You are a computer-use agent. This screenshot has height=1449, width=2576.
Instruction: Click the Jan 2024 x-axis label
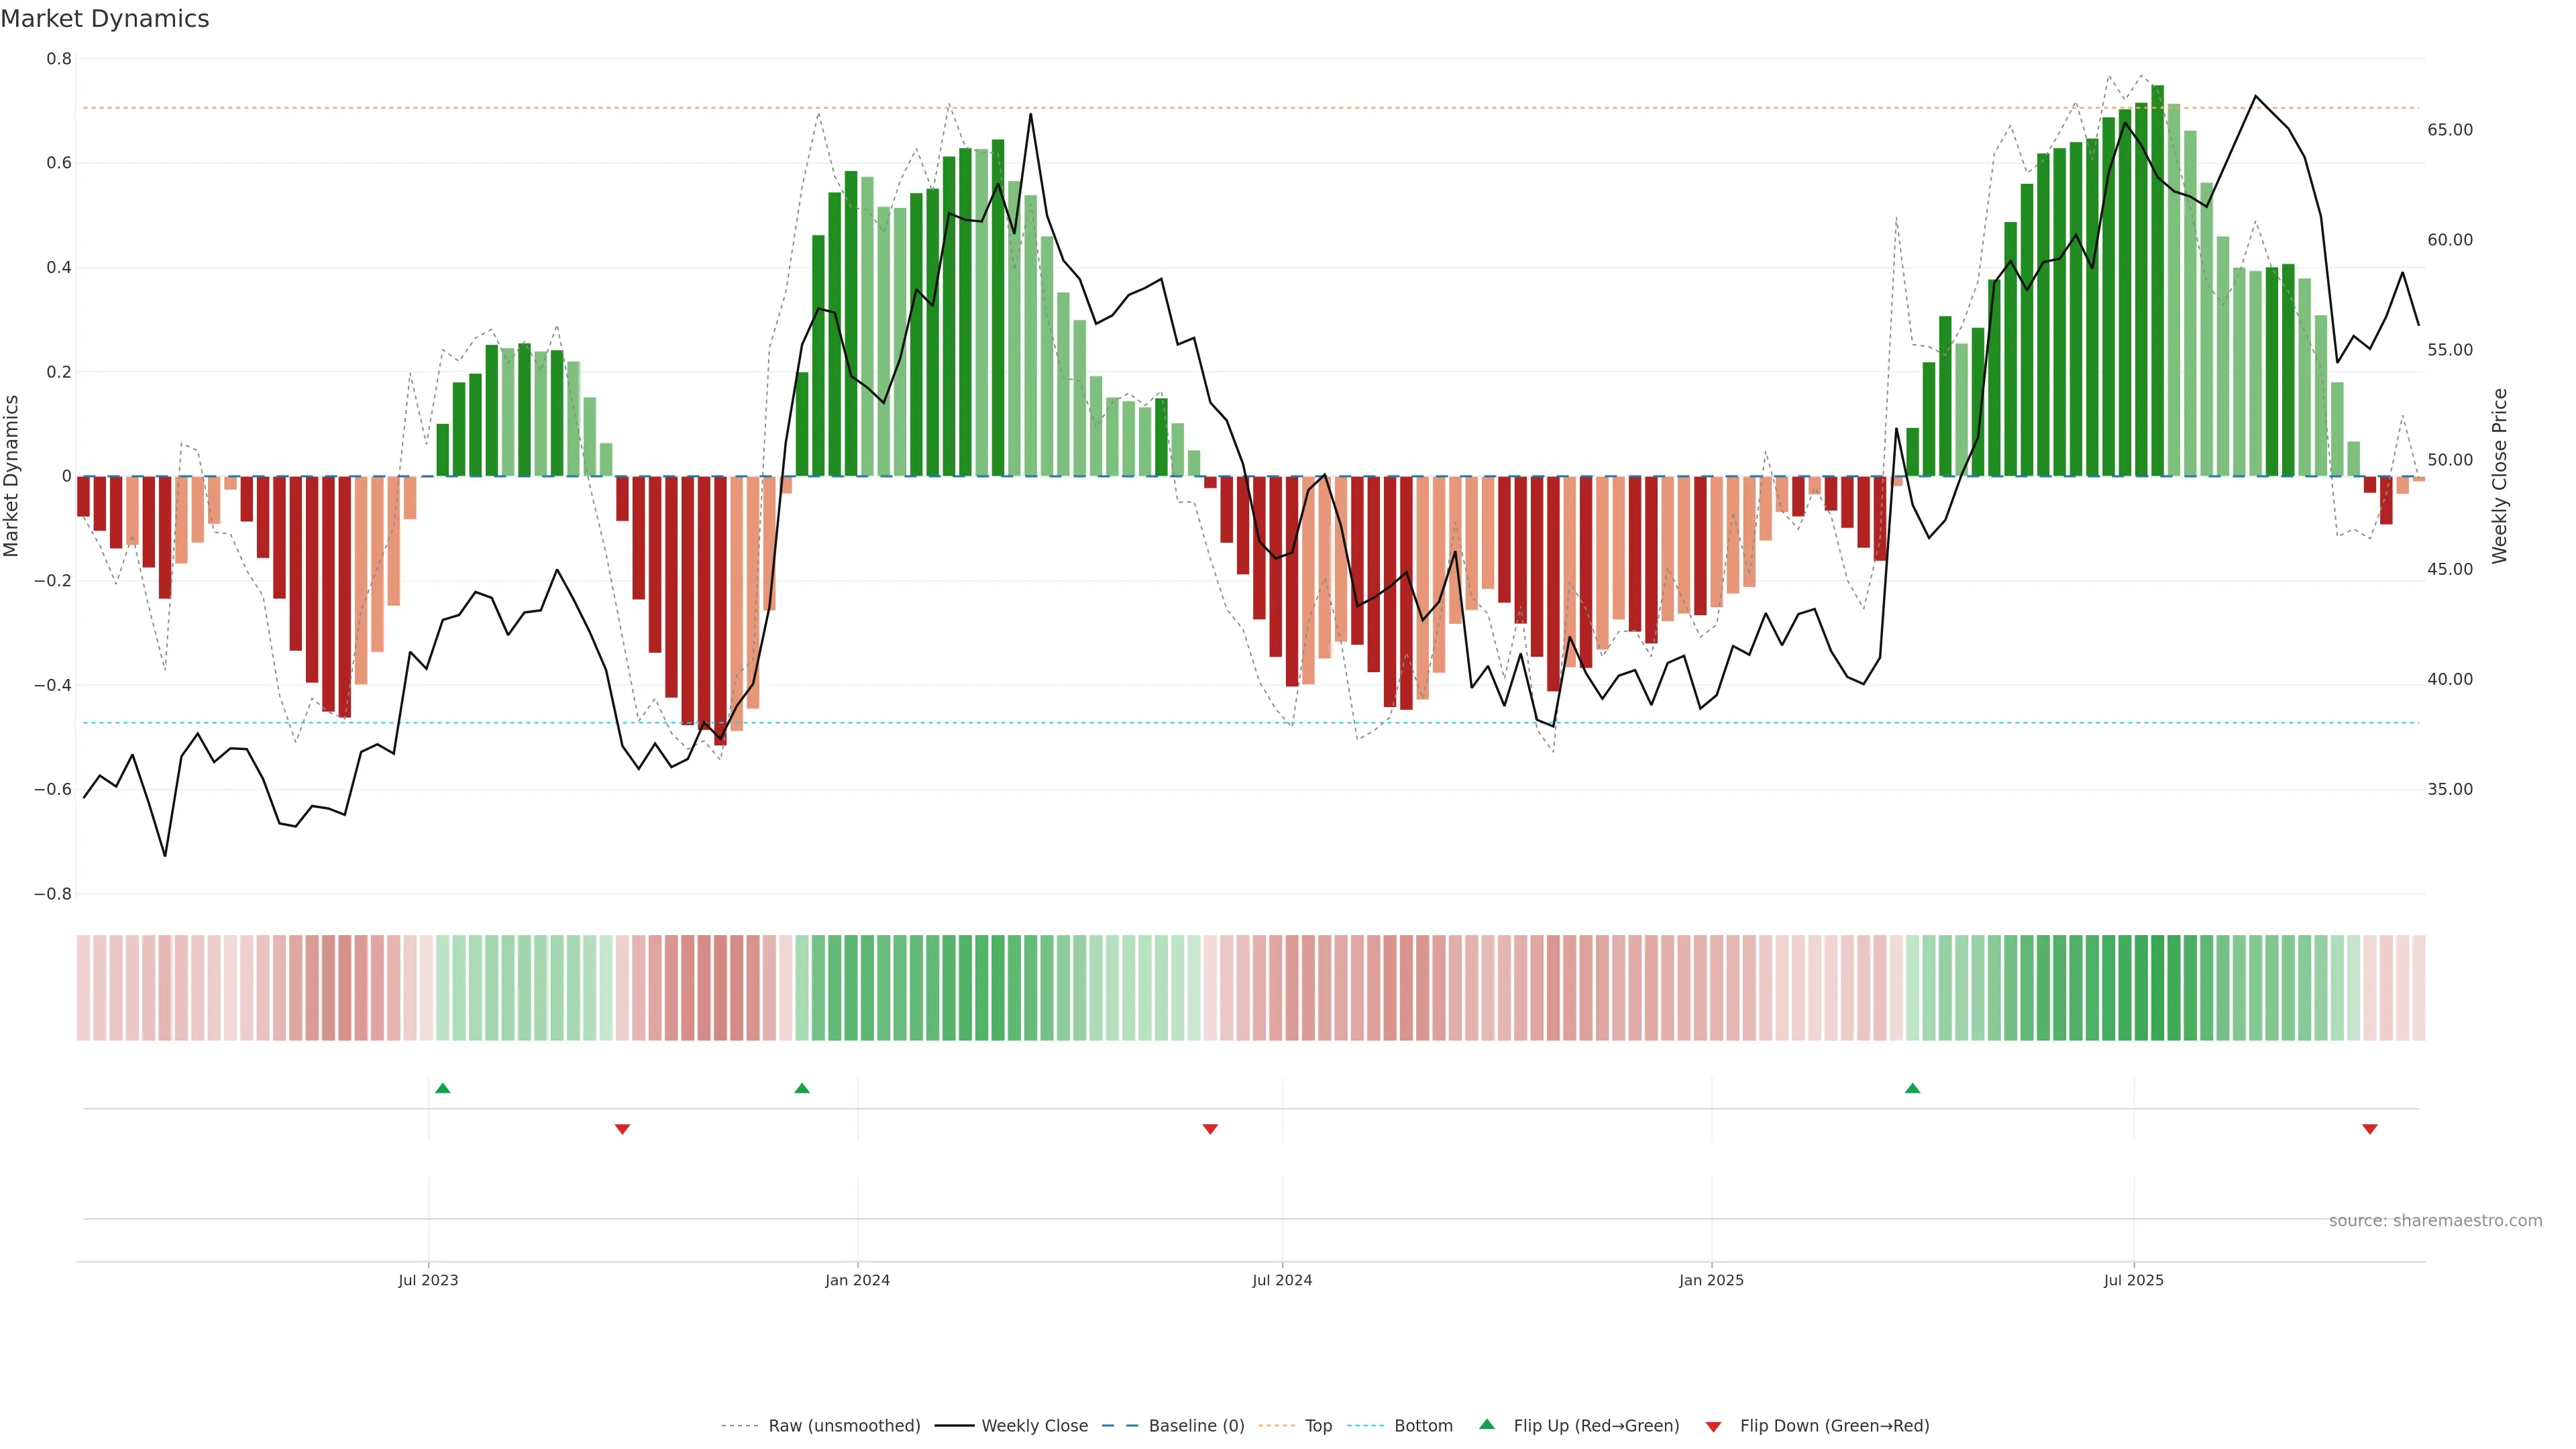(x=857, y=1280)
